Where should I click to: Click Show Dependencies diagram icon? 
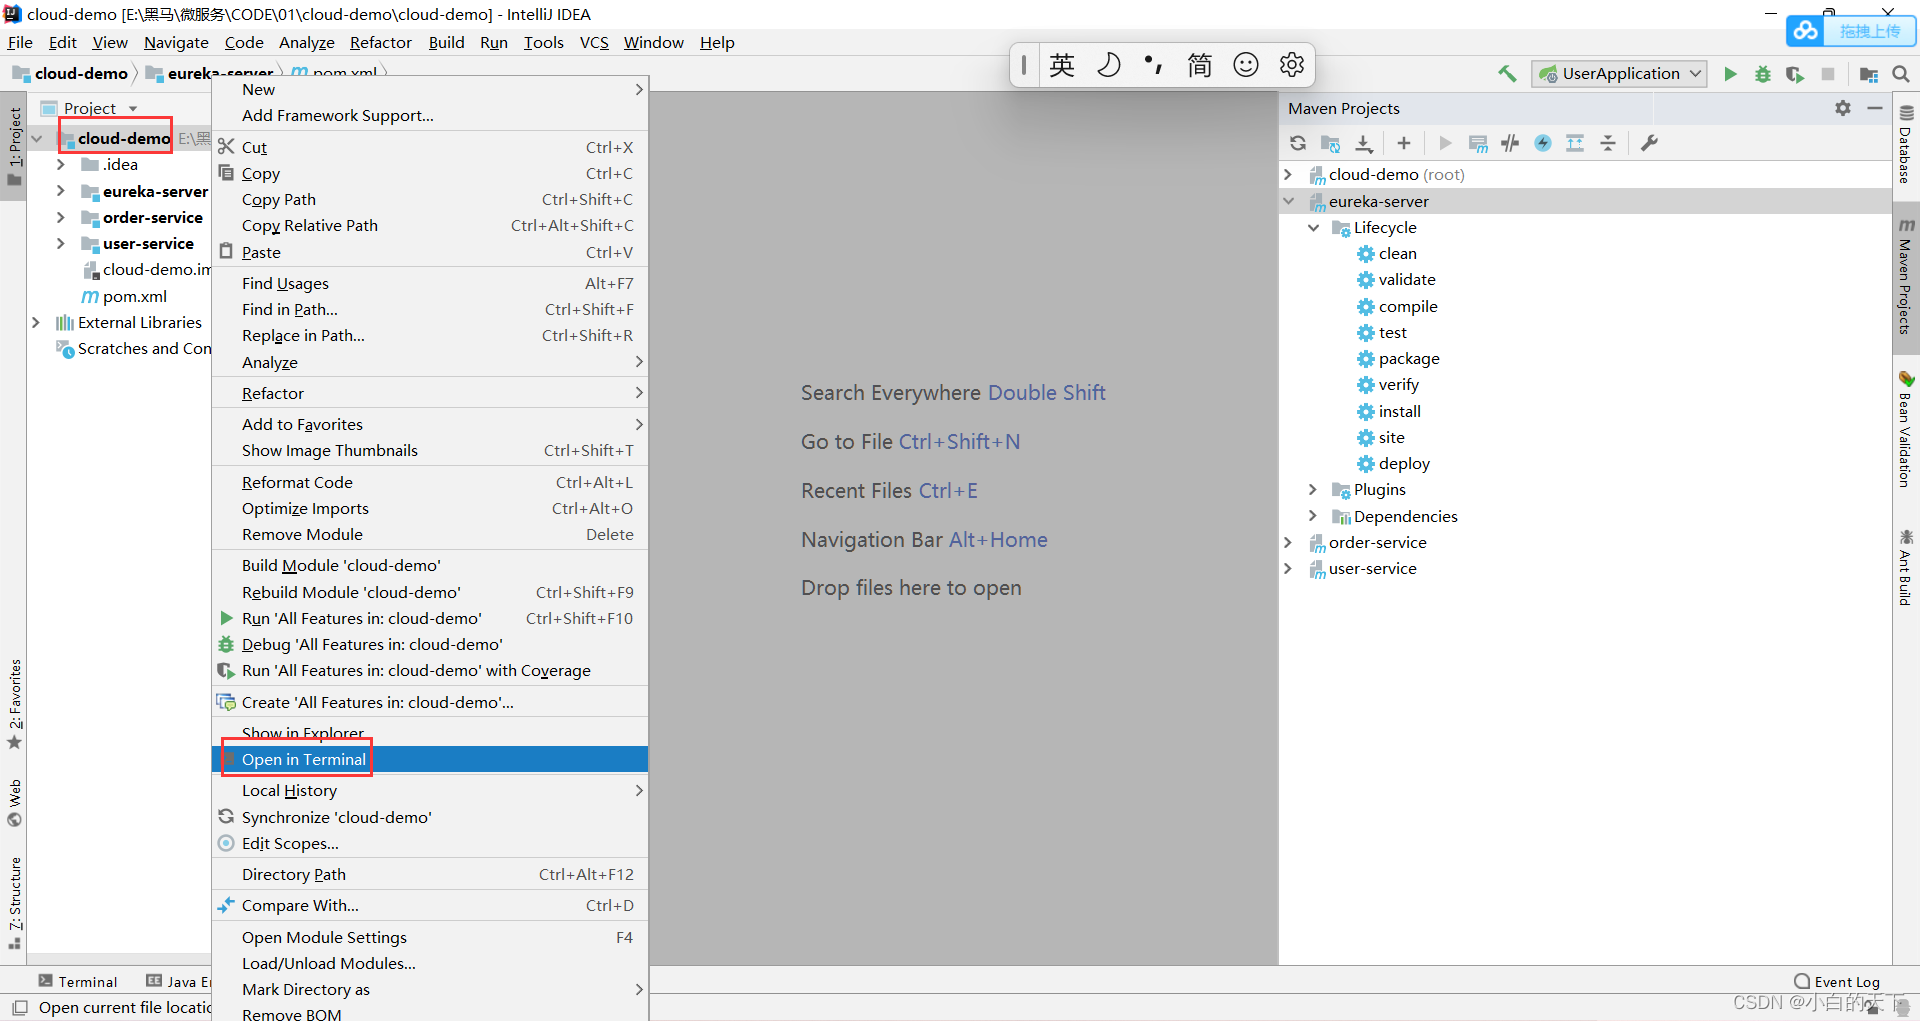[1575, 143]
